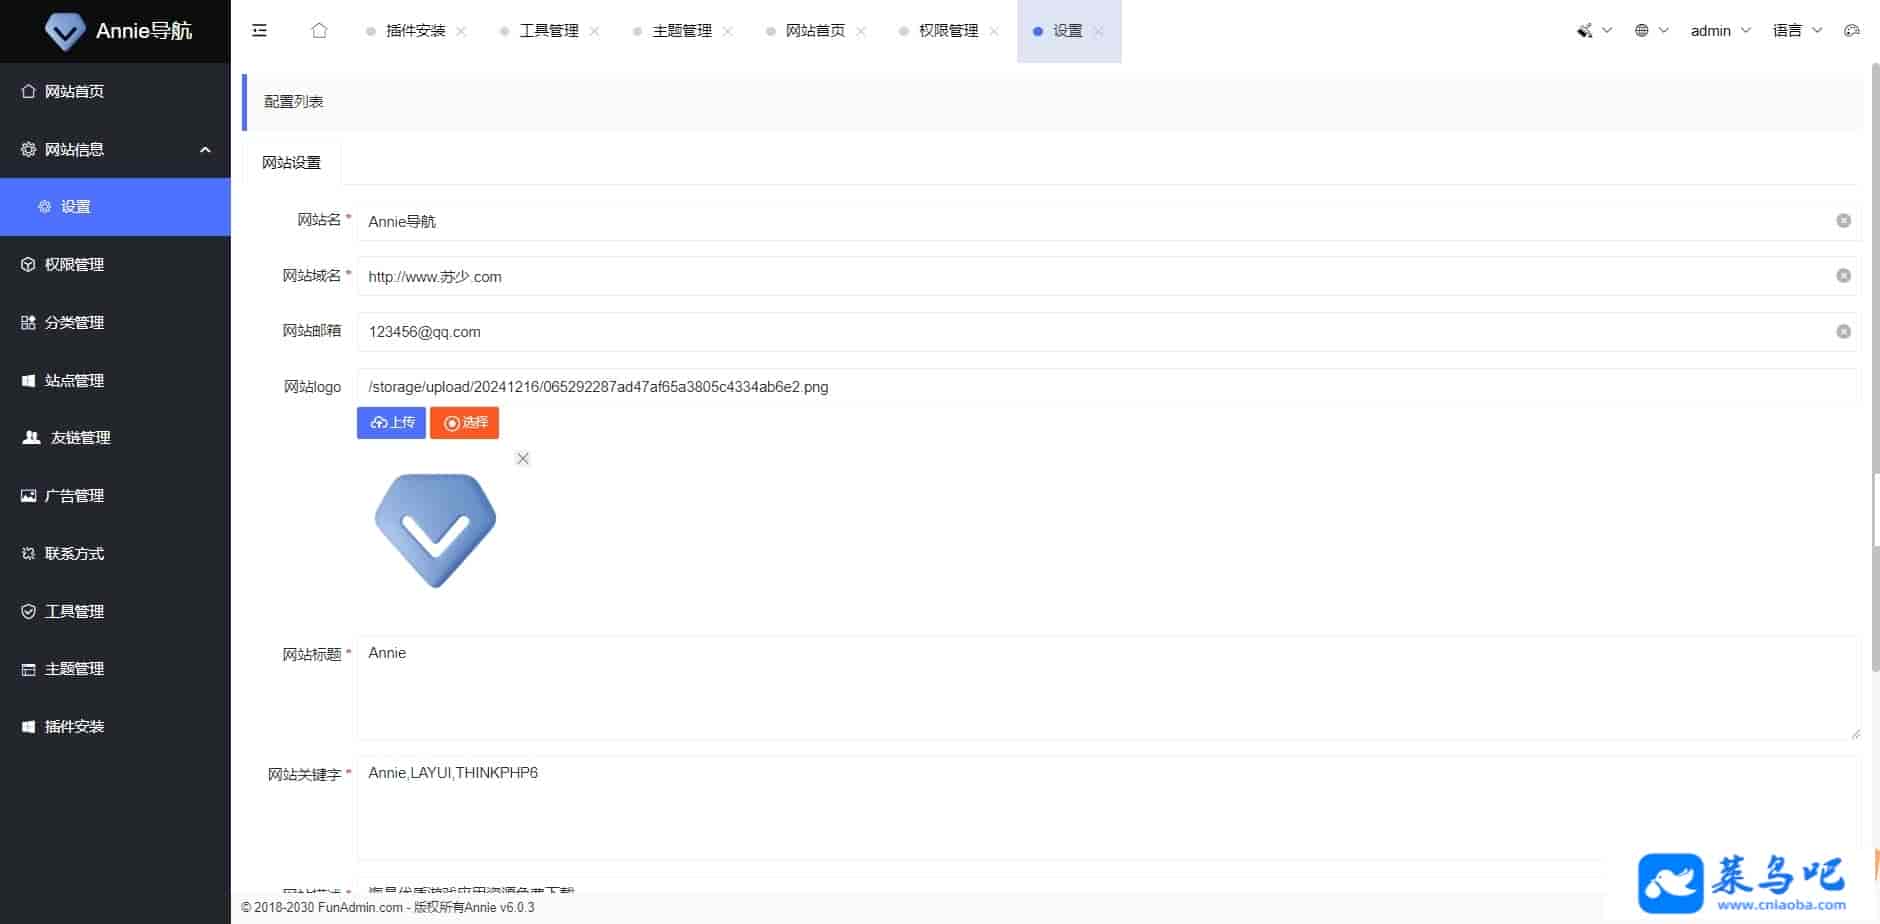
Task: Switch to the 插件安装 tab
Action: pyautogui.click(x=415, y=31)
